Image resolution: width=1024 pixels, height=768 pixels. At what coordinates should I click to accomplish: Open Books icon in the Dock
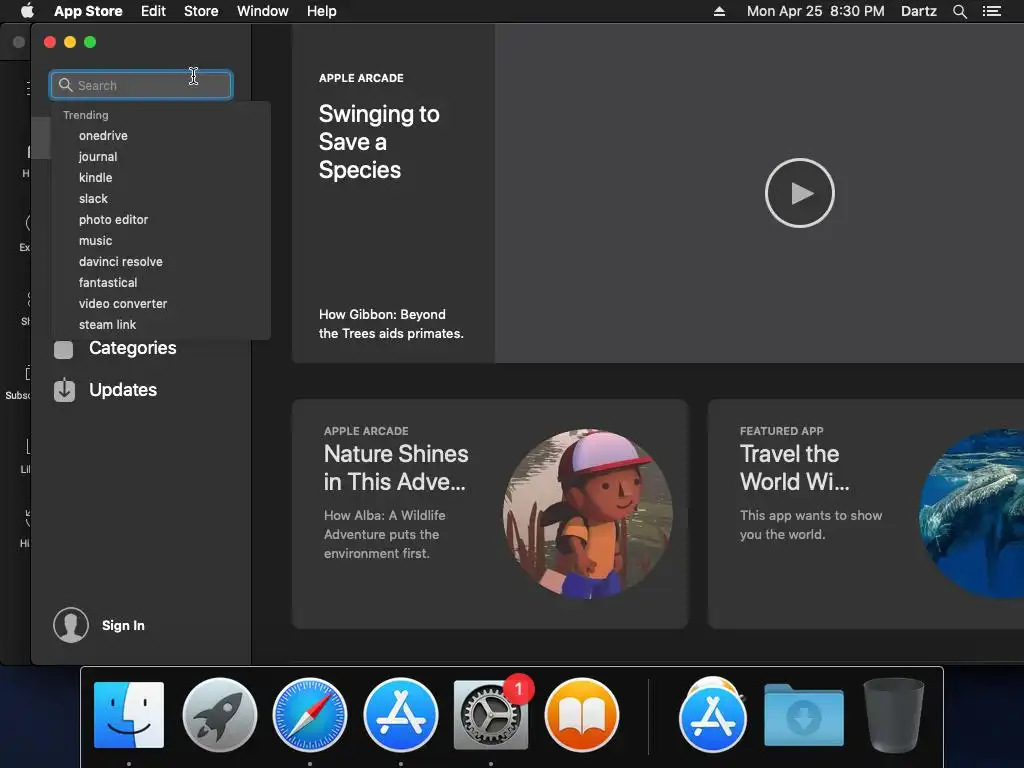click(581, 715)
